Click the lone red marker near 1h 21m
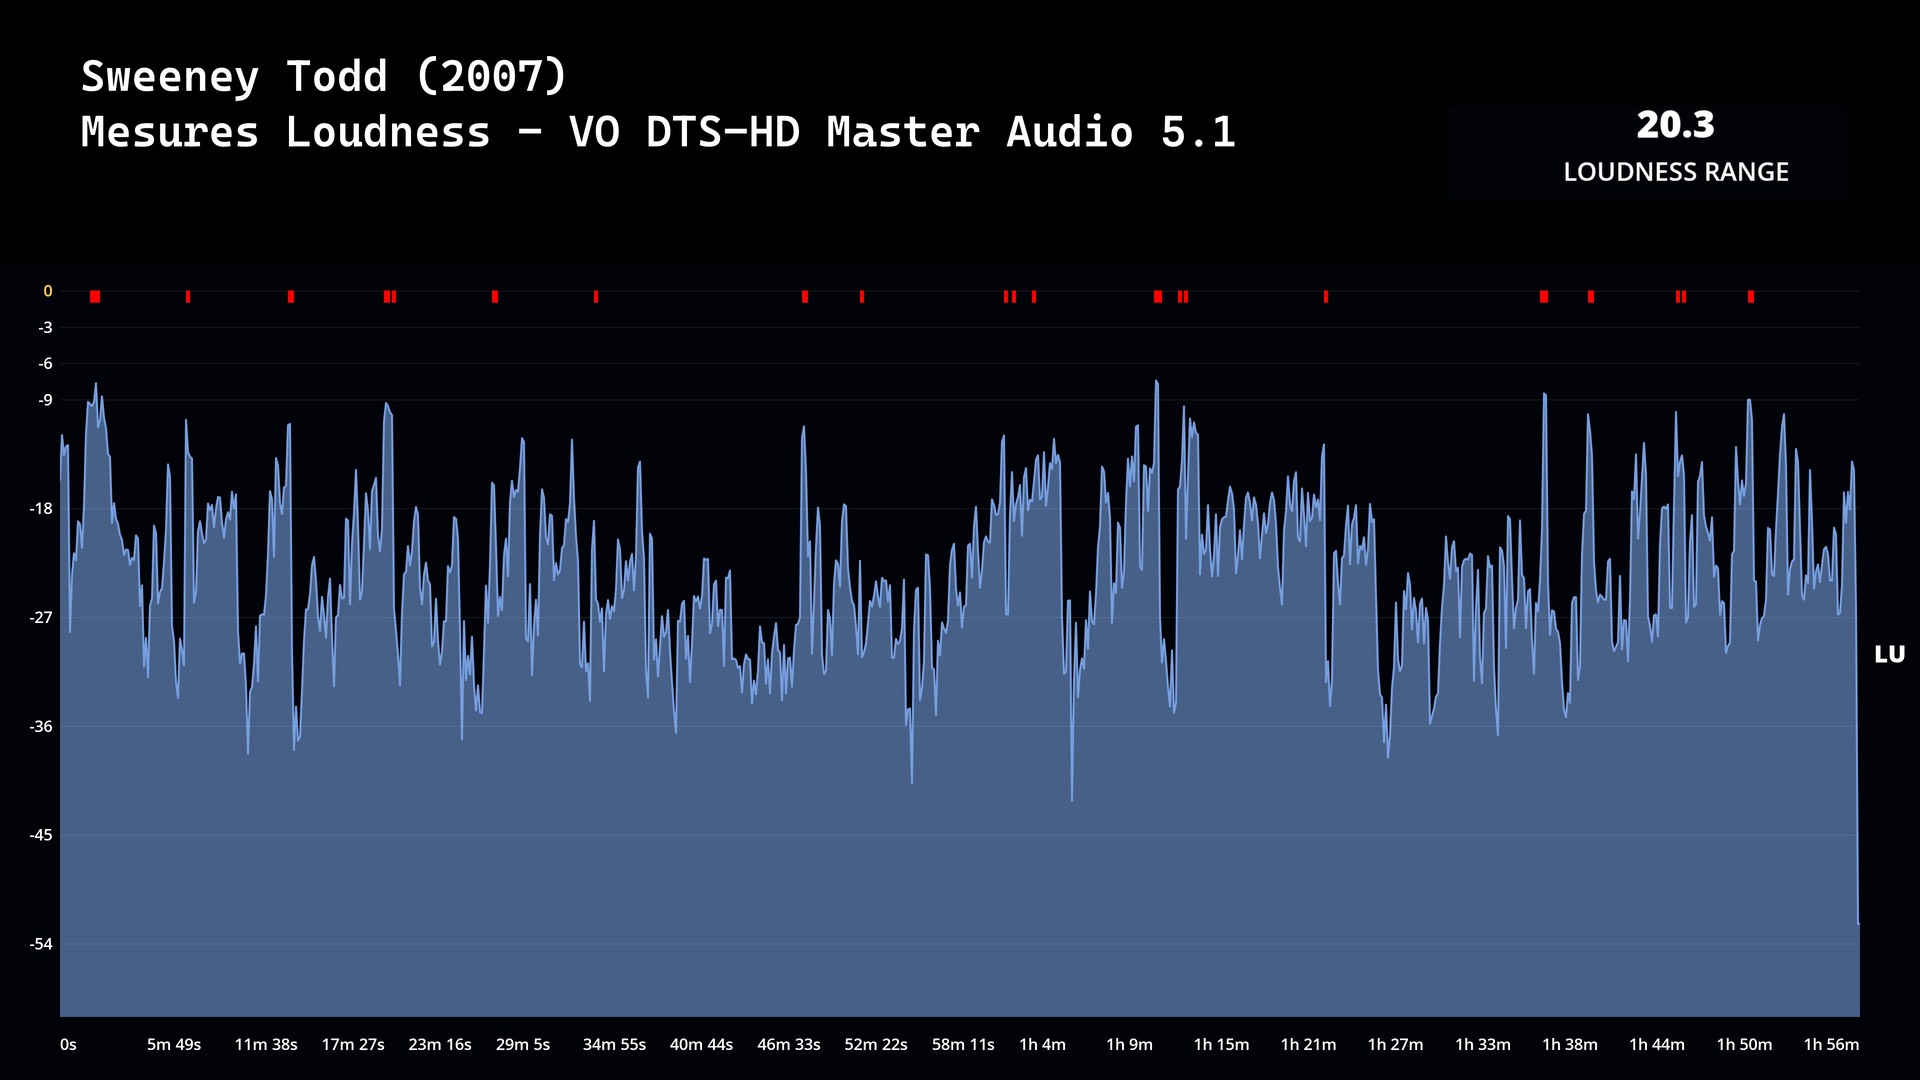This screenshot has width=1920, height=1080. 1326,297
